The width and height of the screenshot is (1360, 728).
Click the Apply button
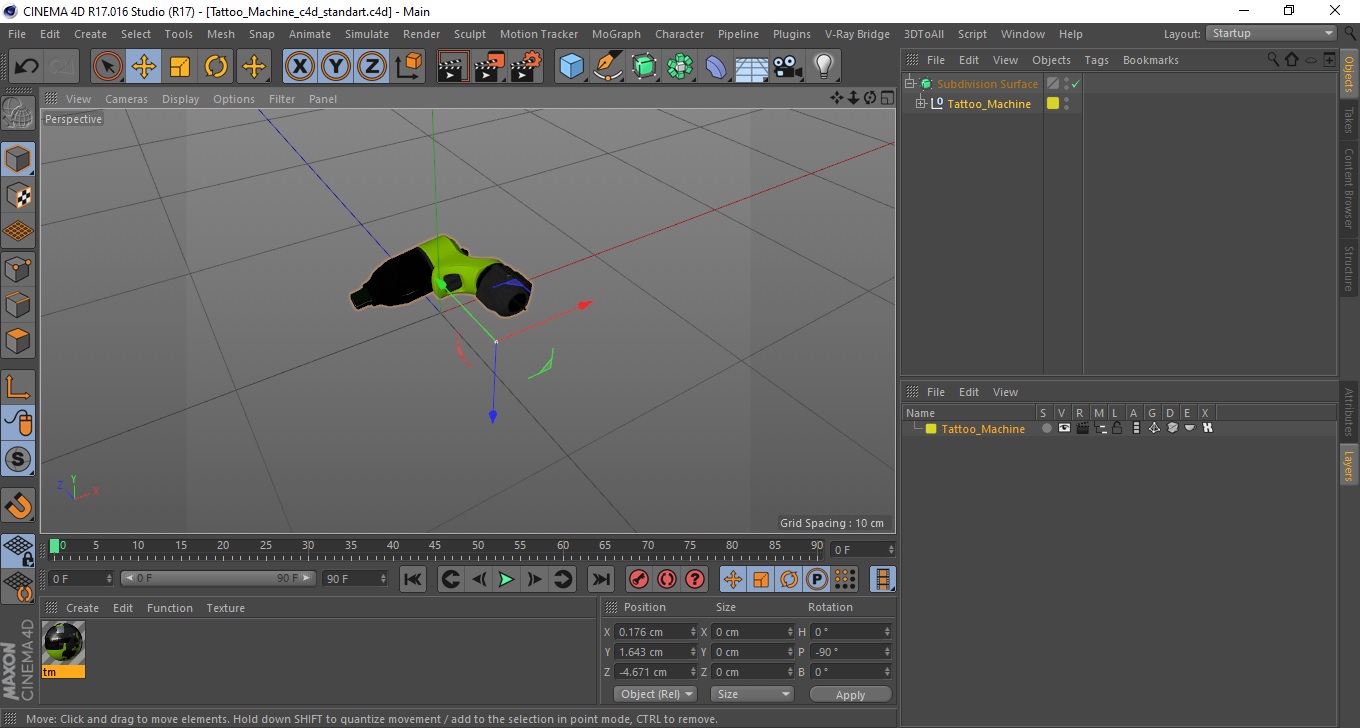(850, 695)
